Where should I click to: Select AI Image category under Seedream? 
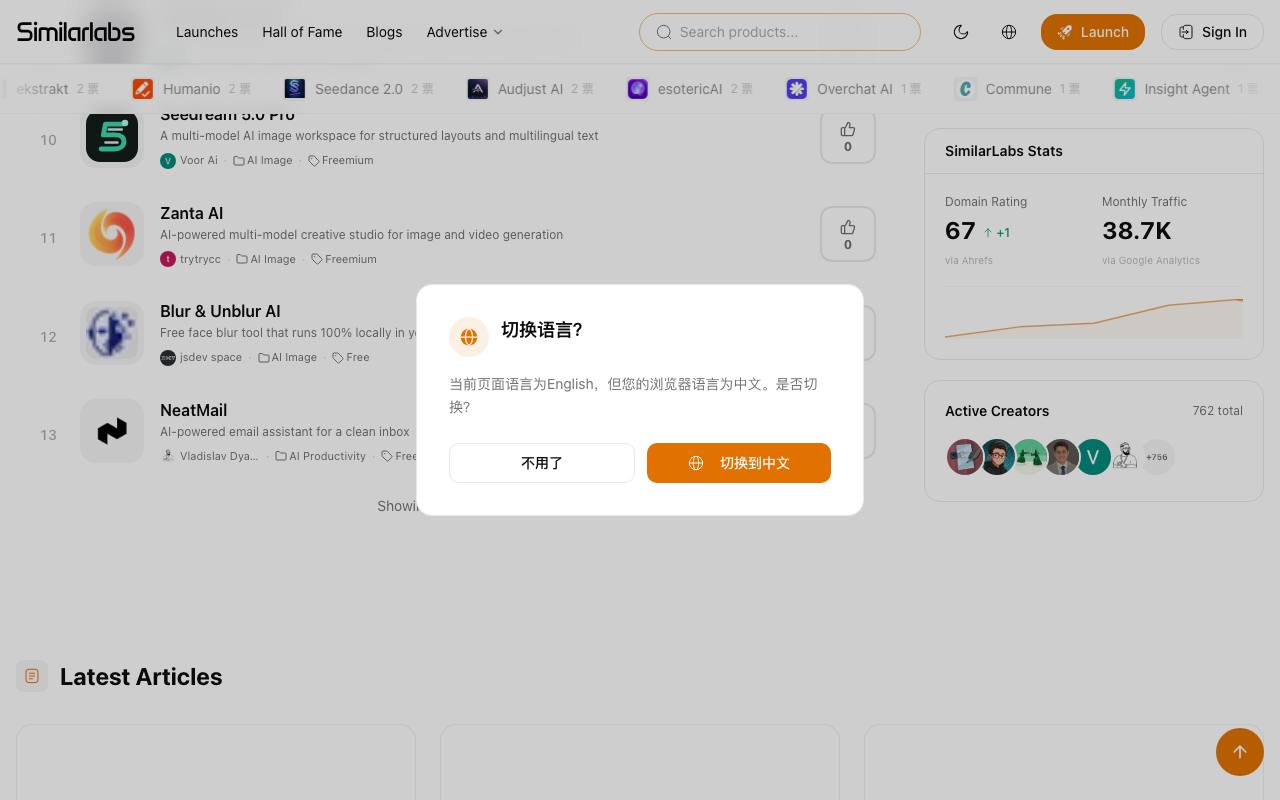coord(263,160)
